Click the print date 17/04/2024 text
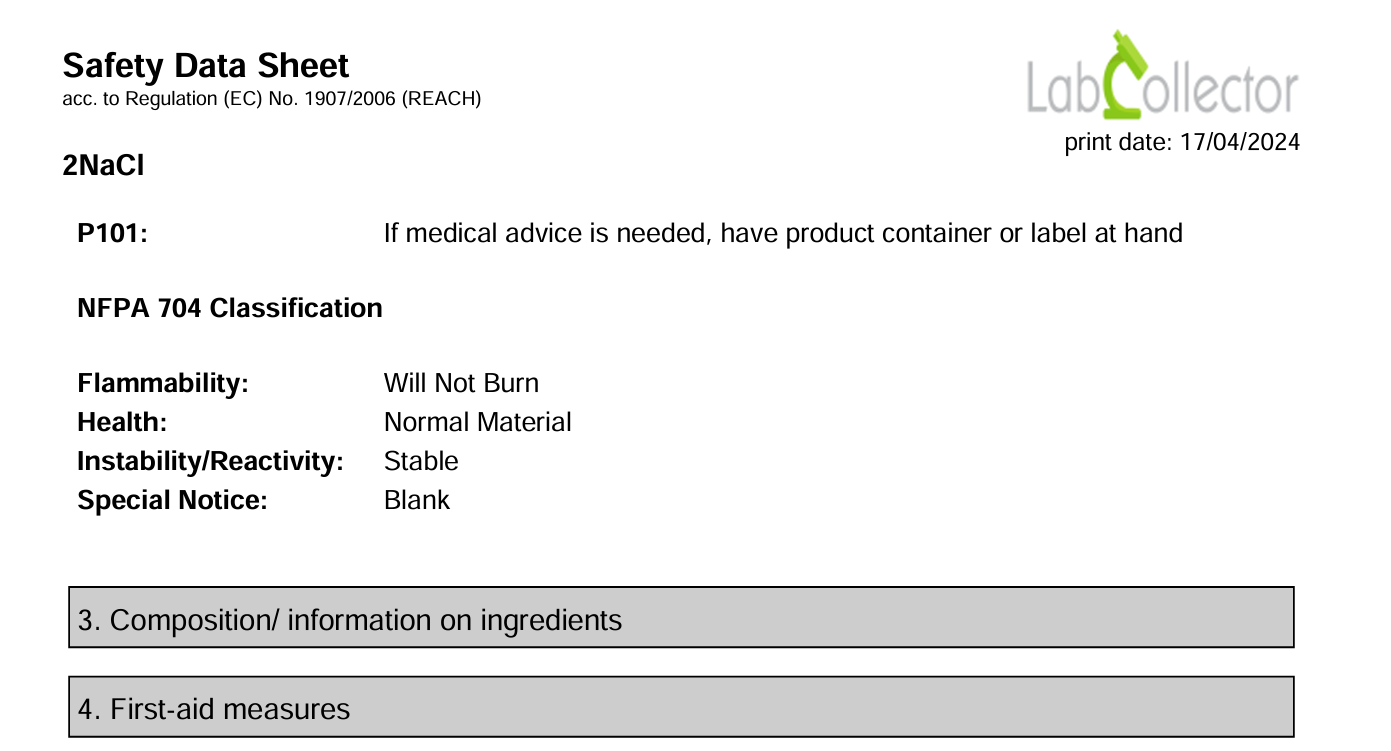1391x751 pixels. (x=1182, y=142)
